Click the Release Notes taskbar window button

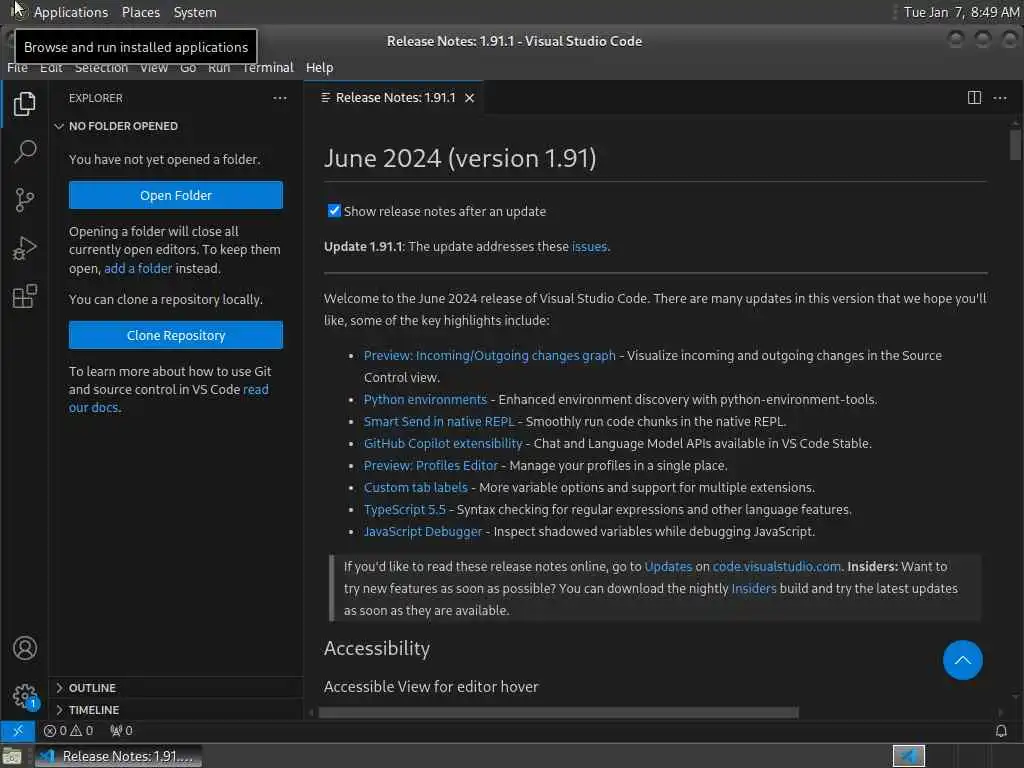(118, 756)
